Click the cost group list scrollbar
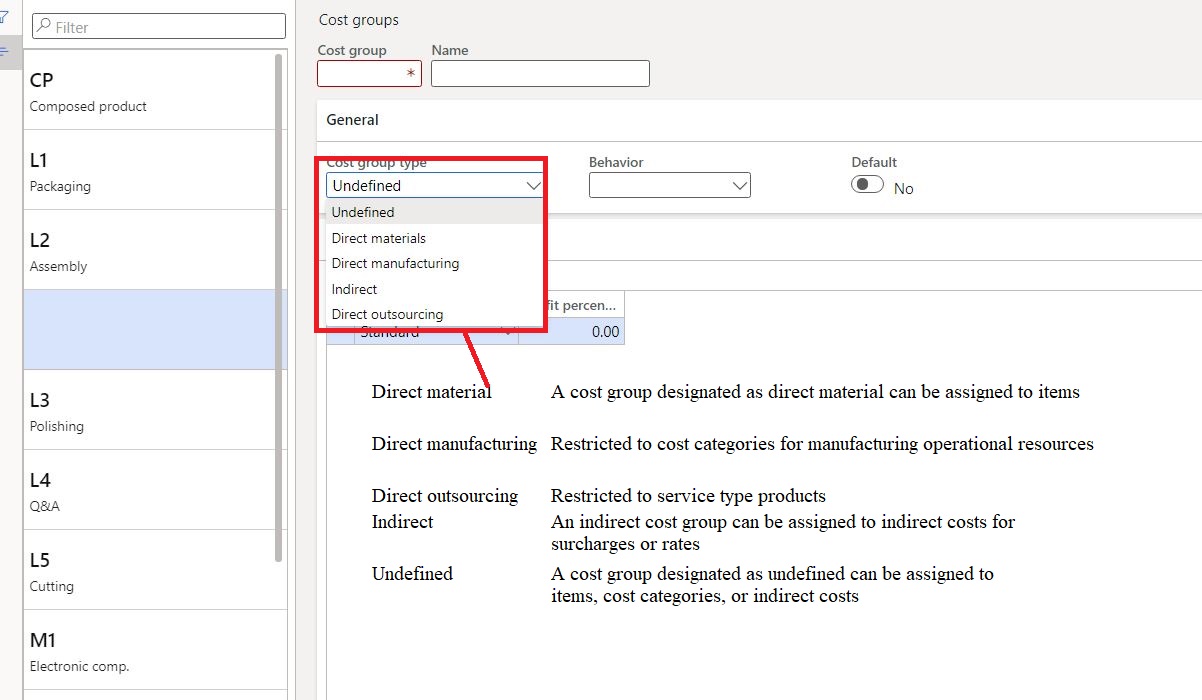This screenshot has height=700, width=1202. click(x=279, y=300)
